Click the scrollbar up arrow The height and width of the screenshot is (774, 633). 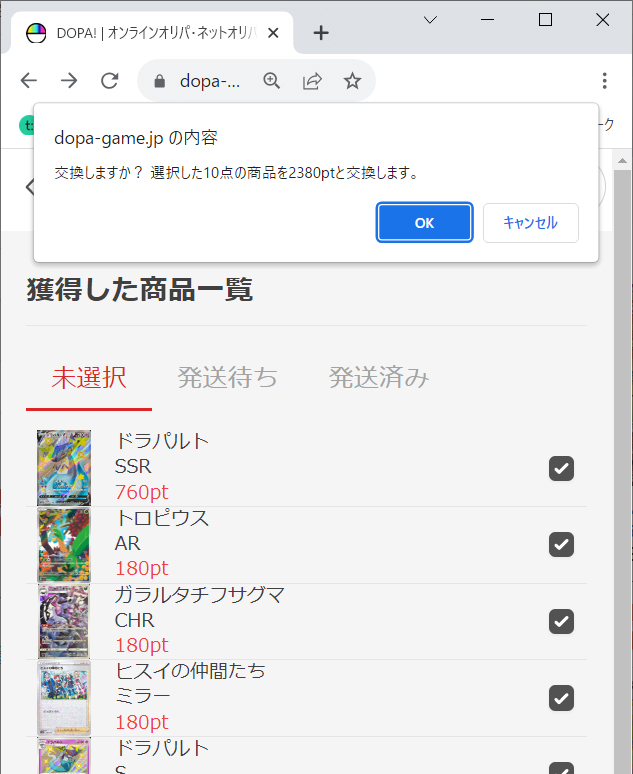(622, 161)
